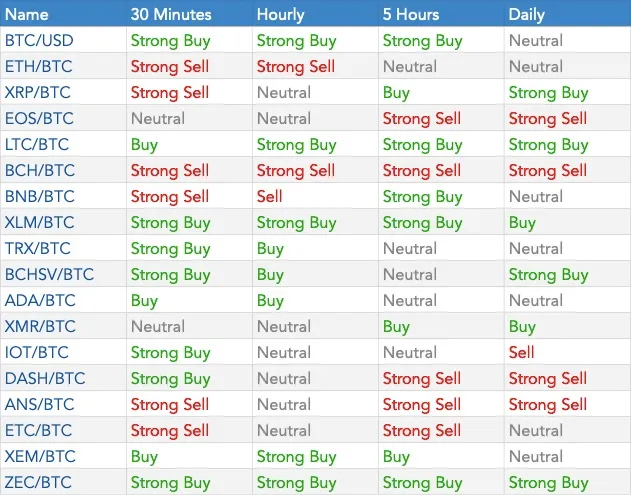Open the XEM/BTC pair
This screenshot has width=631, height=495.
[40, 456]
